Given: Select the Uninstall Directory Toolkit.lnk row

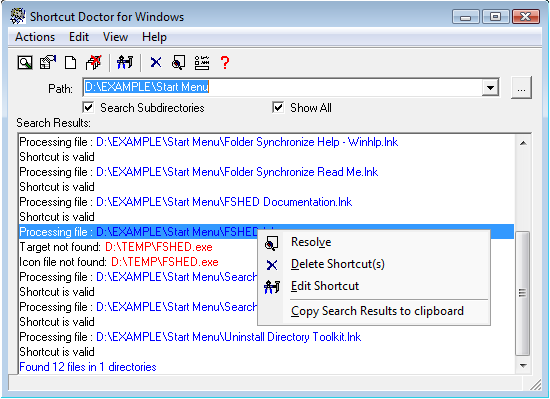Looking at the screenshot, I should click(x=266, y=337).
